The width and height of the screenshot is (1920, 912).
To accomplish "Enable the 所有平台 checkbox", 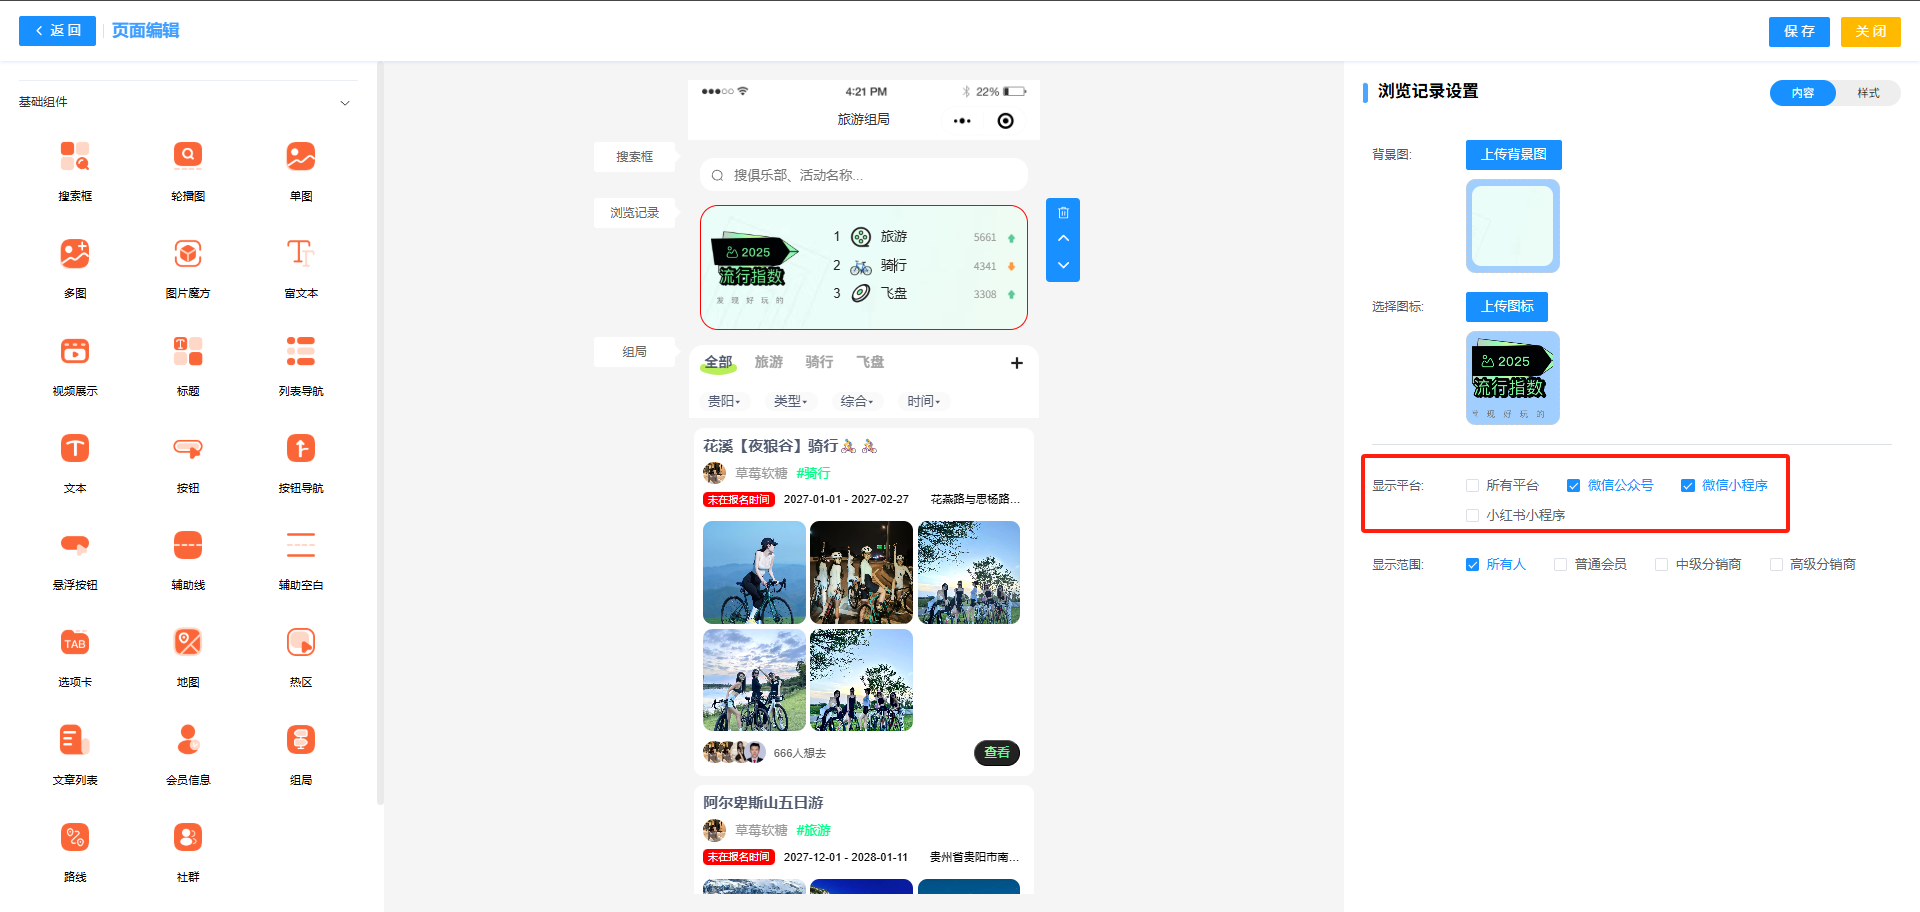I will [x=1472, y=486].
